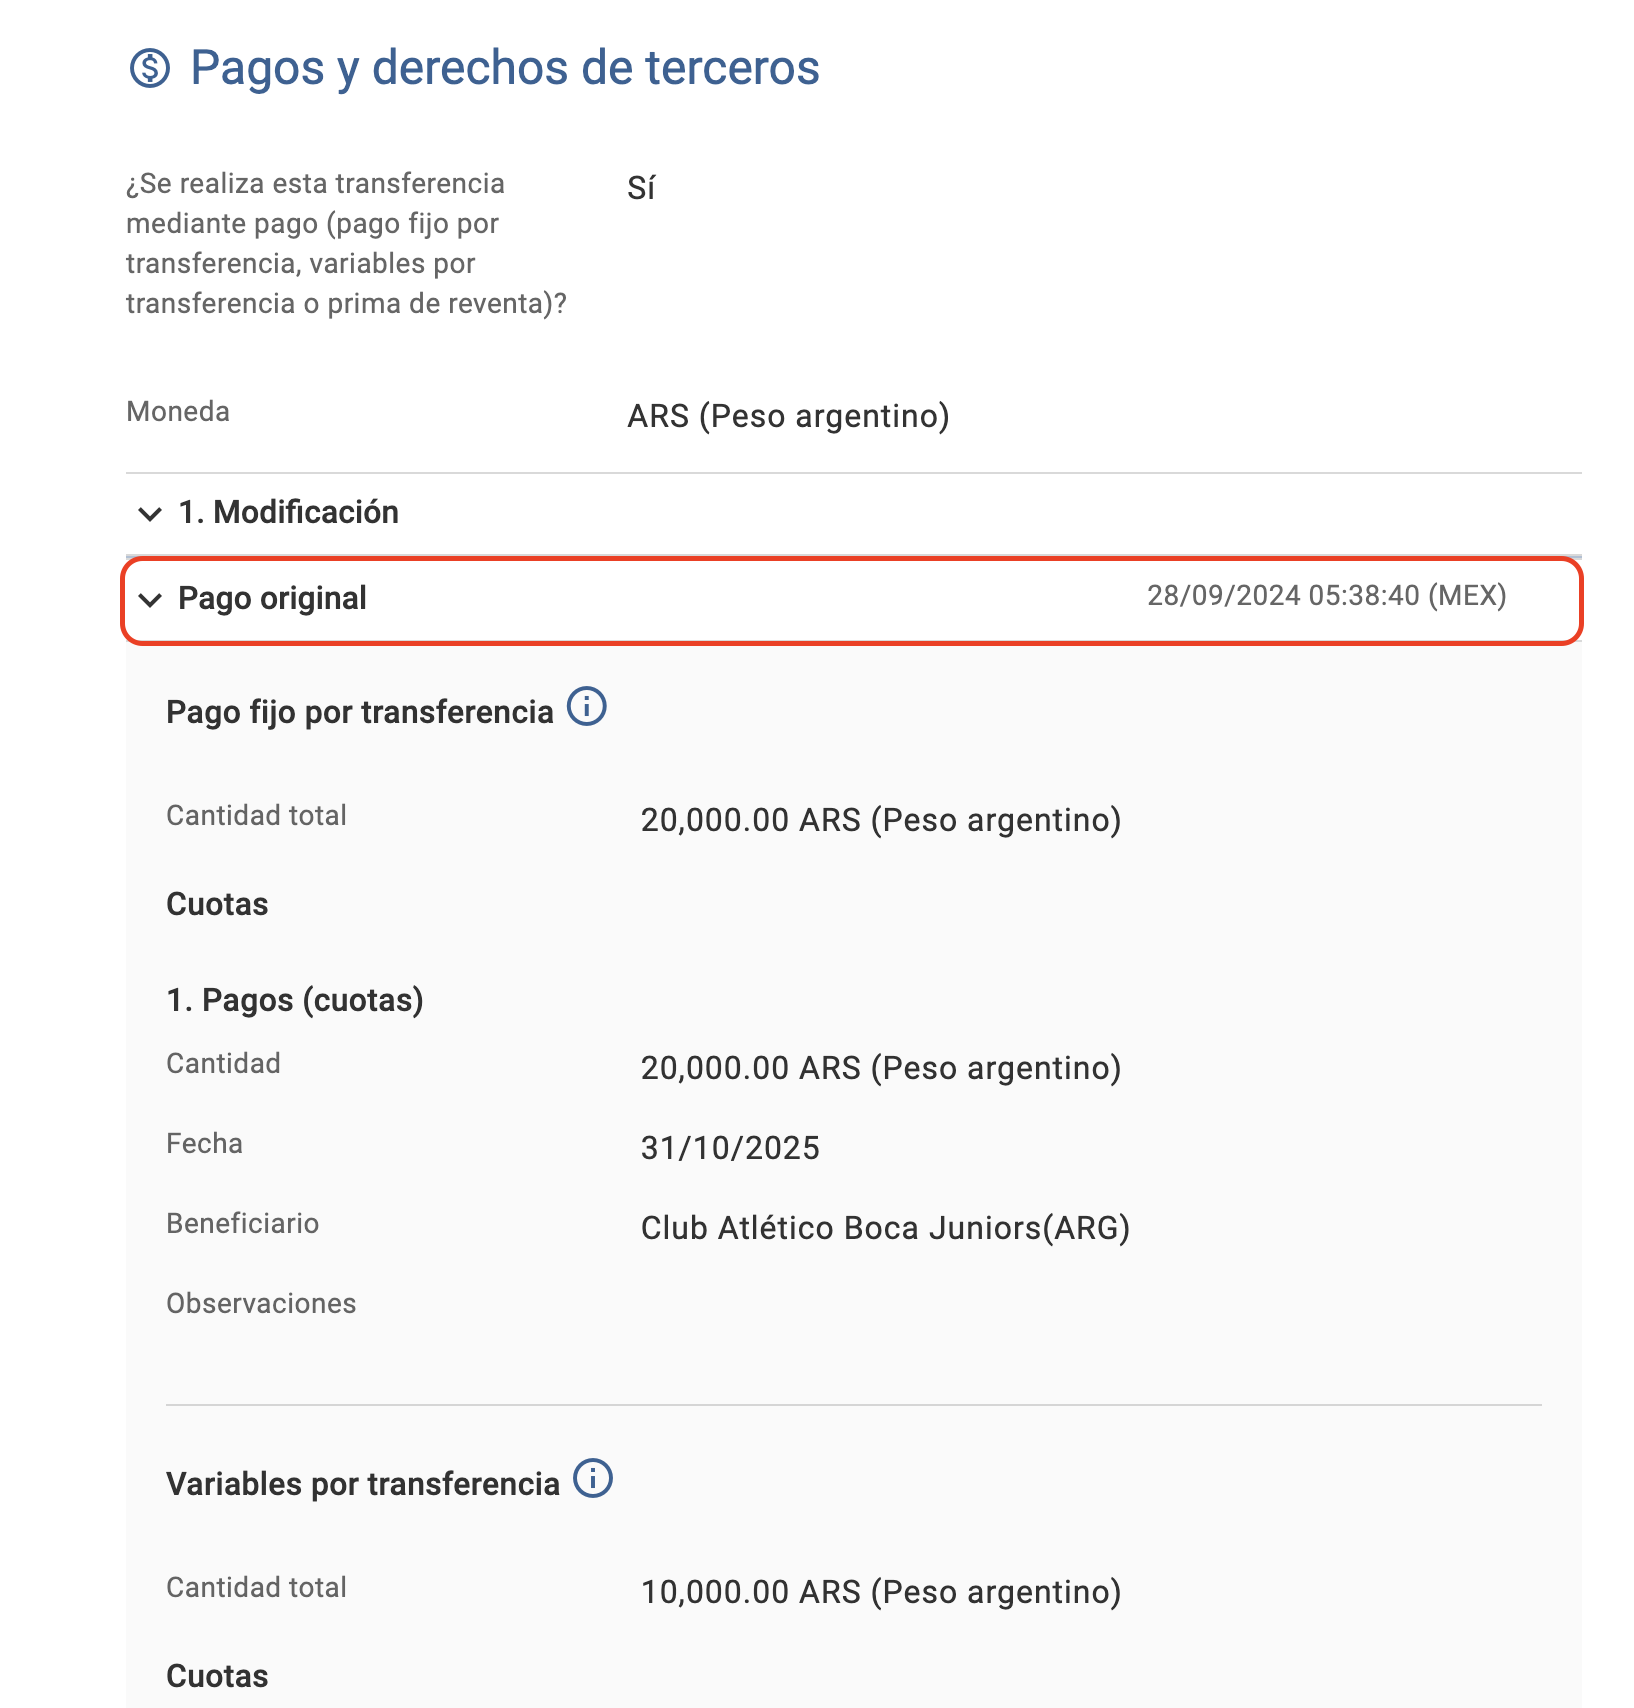Screen dimensions: 1634x1708
Task: Click the Pago fijo por transferencia heading
Action: pos(360,712)
